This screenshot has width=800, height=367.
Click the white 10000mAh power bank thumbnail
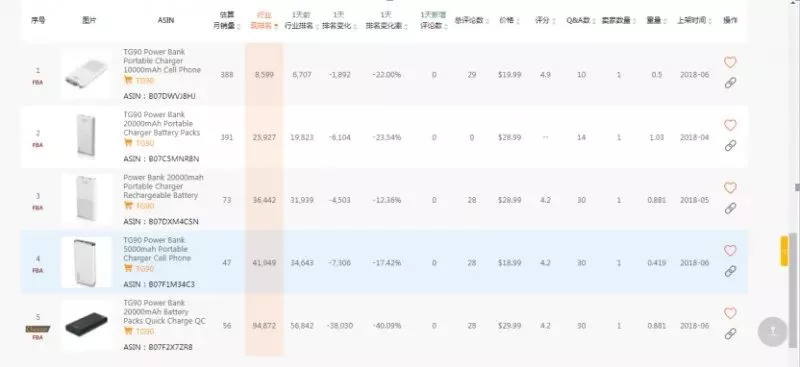86,75
